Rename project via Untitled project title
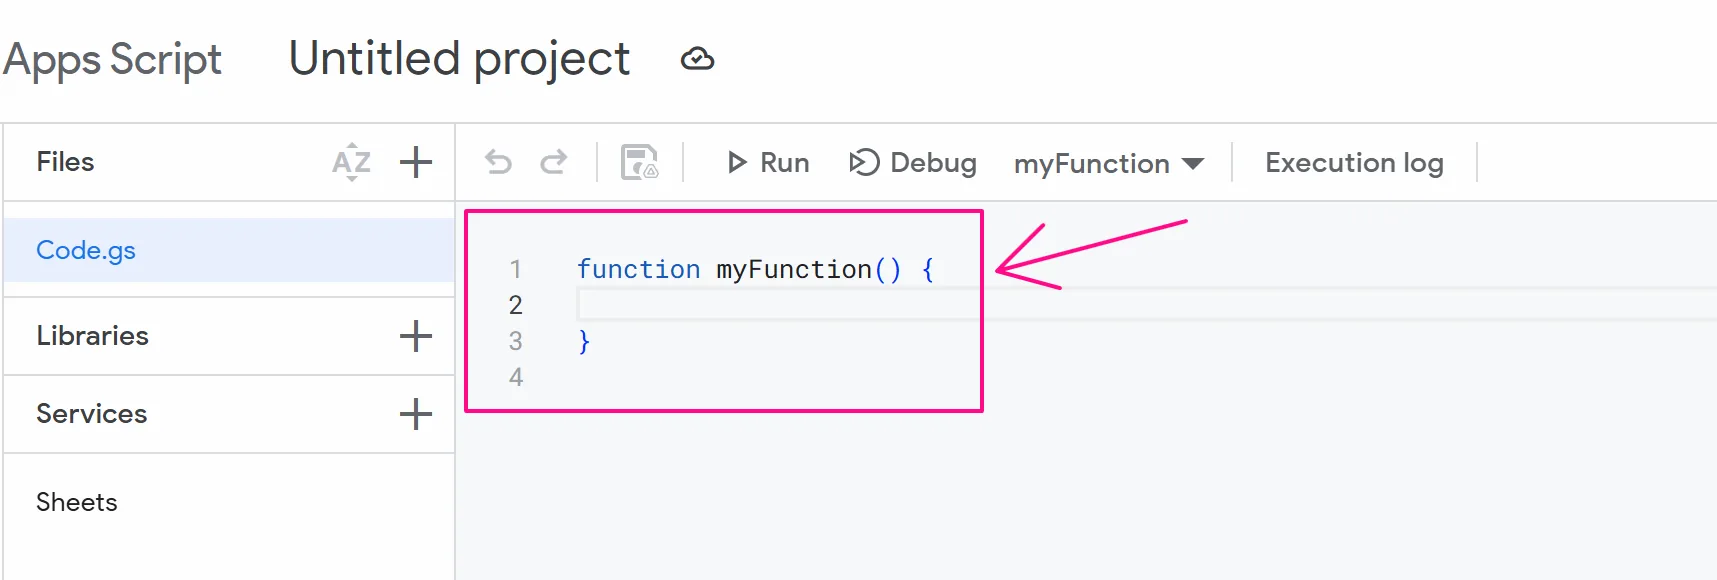The image size is (1717, 580). tap(459, 59)
